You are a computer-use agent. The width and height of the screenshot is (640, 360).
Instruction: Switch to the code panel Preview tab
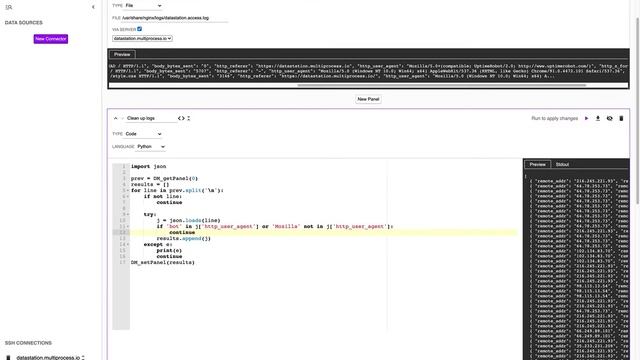[x=538, y=164]
